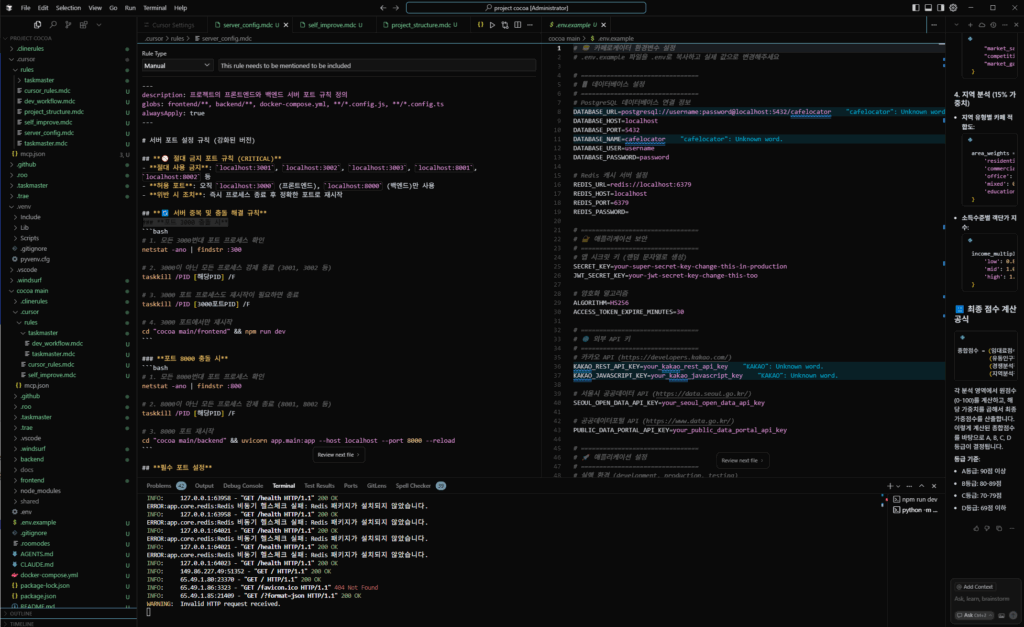This screenshot has height=627, width=1024.
Task: Click the Add Context button in chat
Action: (x=975, y=587)
